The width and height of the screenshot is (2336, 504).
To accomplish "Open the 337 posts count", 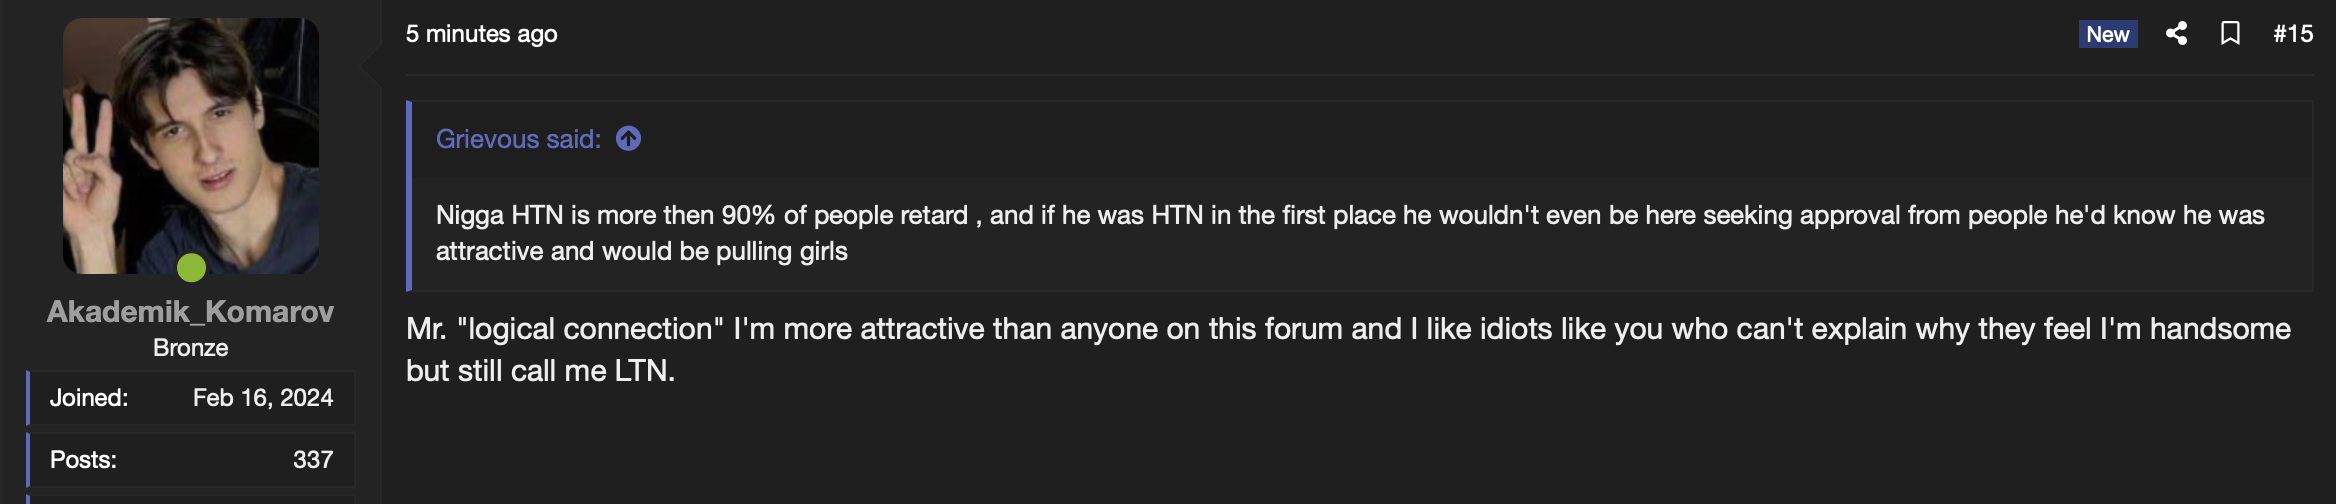I will (x=312, y=460).
